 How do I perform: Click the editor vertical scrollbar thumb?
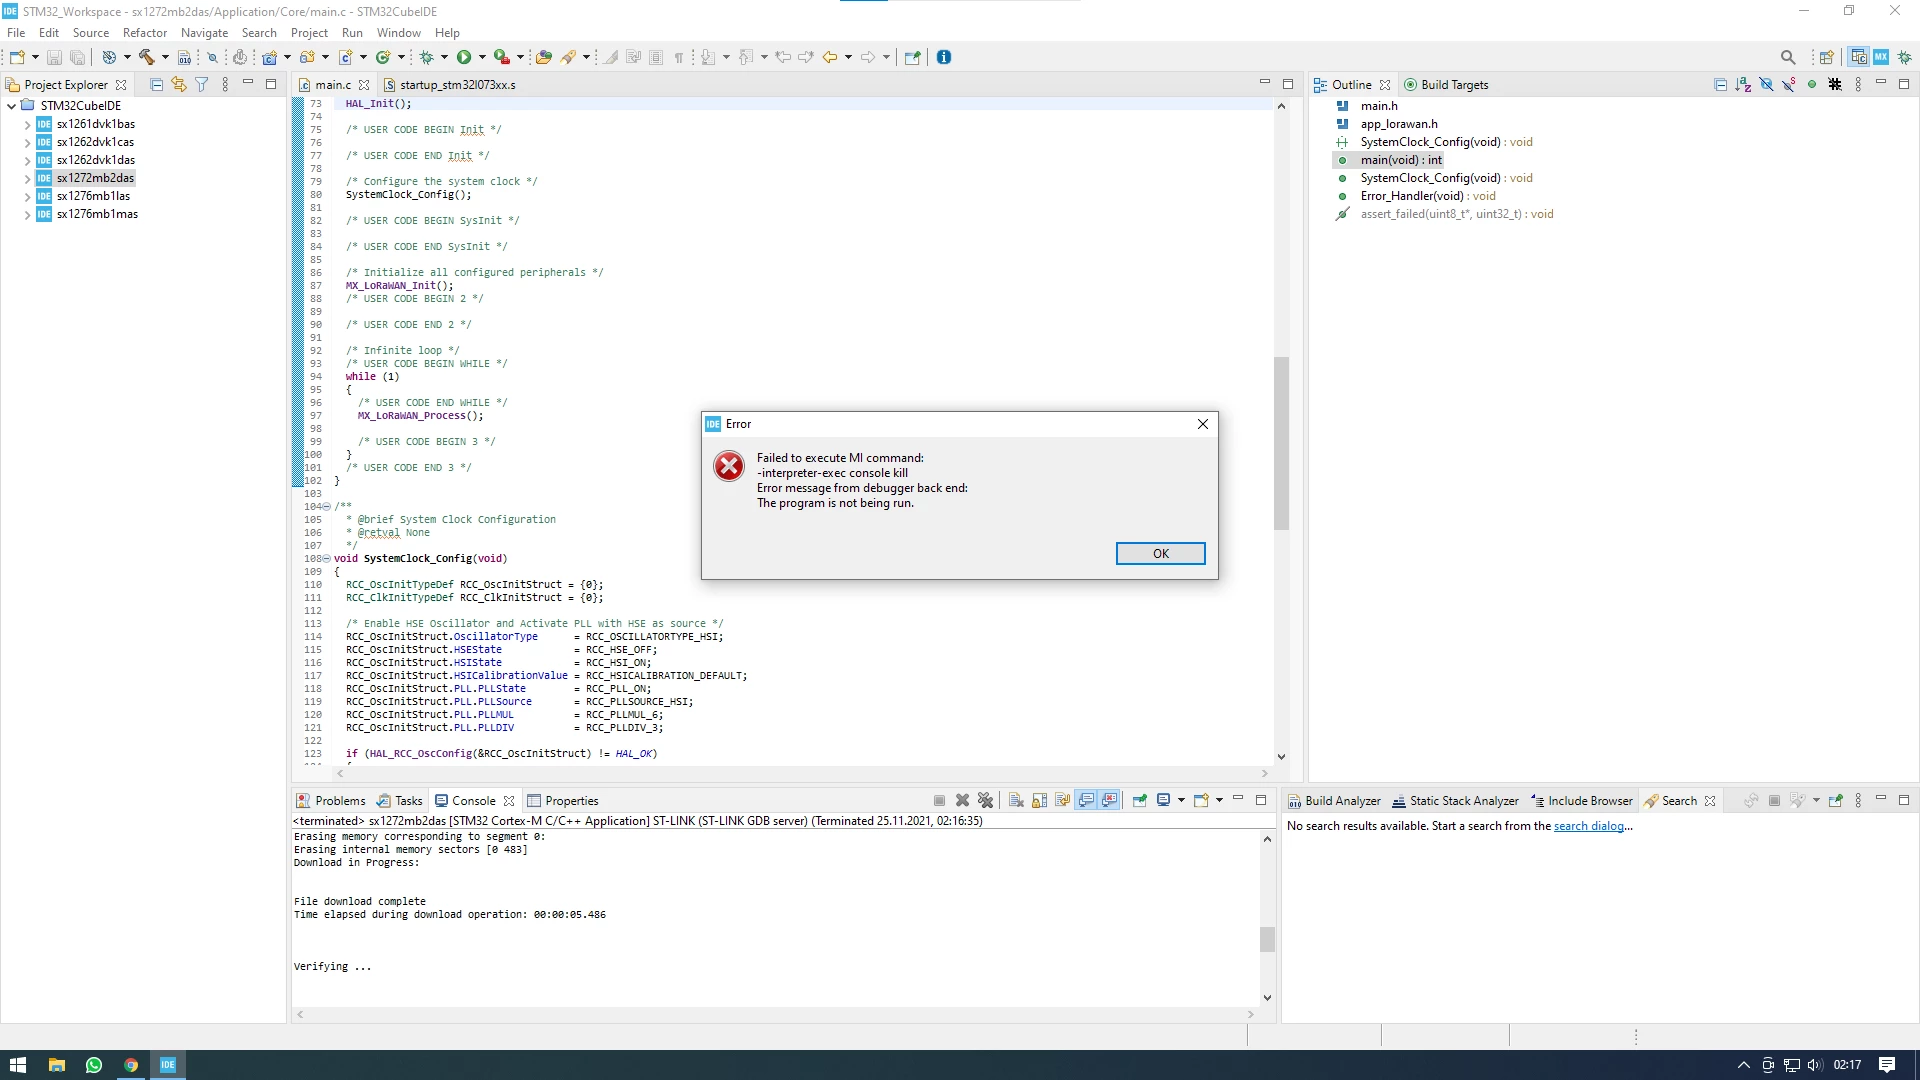tap(1281, 443)
